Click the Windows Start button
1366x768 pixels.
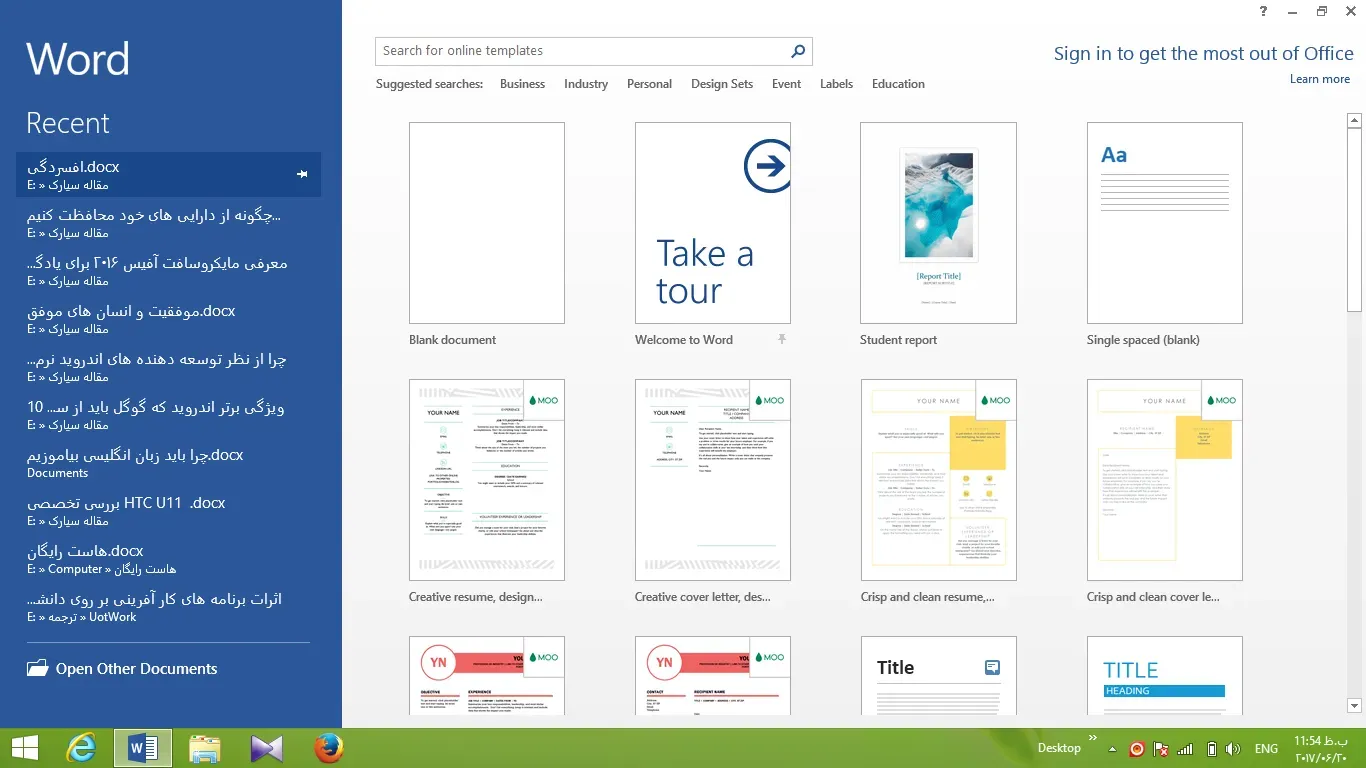pyautogui.click(x=25, y=748)
